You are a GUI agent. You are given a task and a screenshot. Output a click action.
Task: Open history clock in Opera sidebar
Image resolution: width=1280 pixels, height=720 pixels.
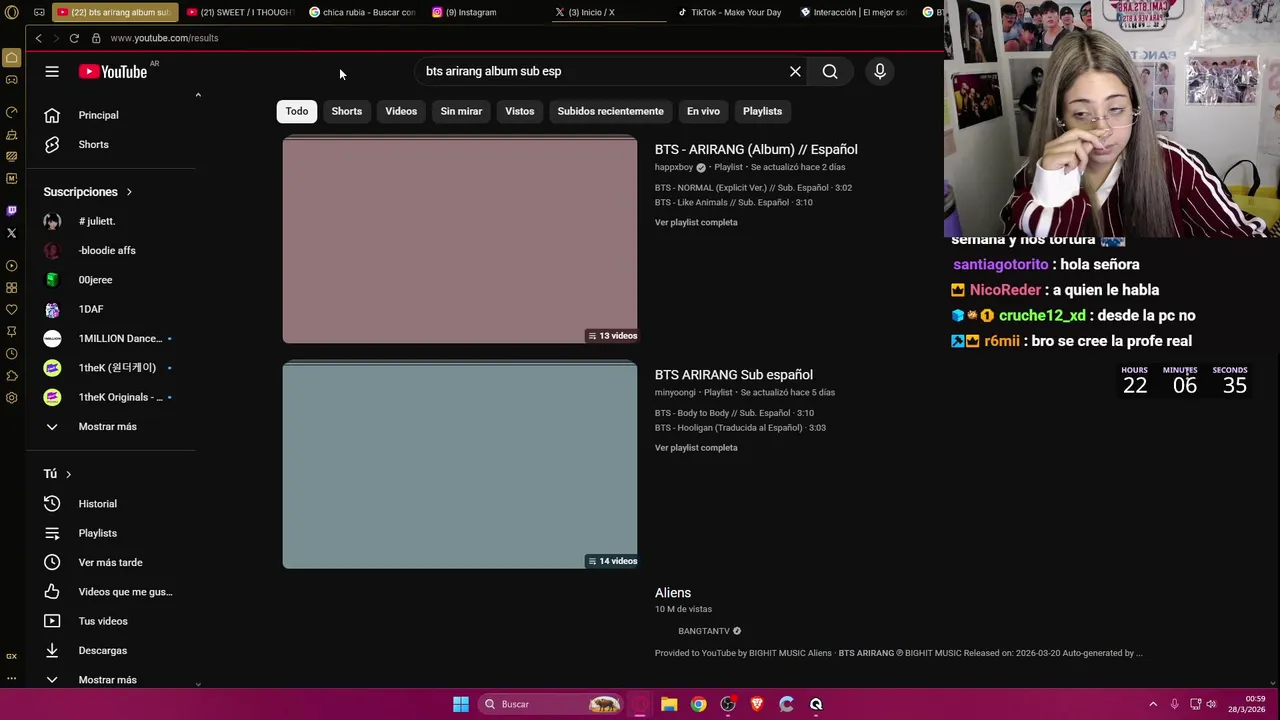[11, 353]
